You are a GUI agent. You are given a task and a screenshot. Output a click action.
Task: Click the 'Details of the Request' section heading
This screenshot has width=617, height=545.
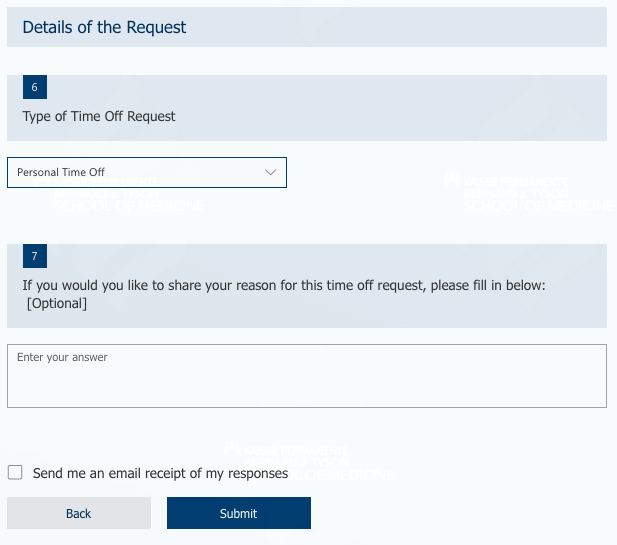[104, 27]
